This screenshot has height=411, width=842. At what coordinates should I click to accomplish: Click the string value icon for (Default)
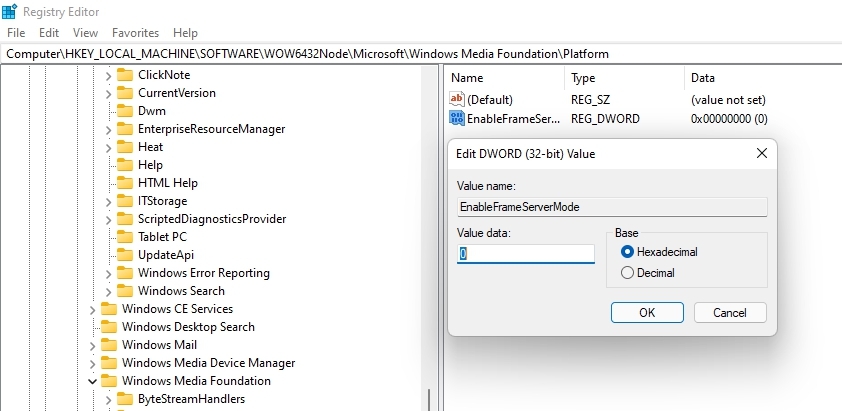point(457,100)
